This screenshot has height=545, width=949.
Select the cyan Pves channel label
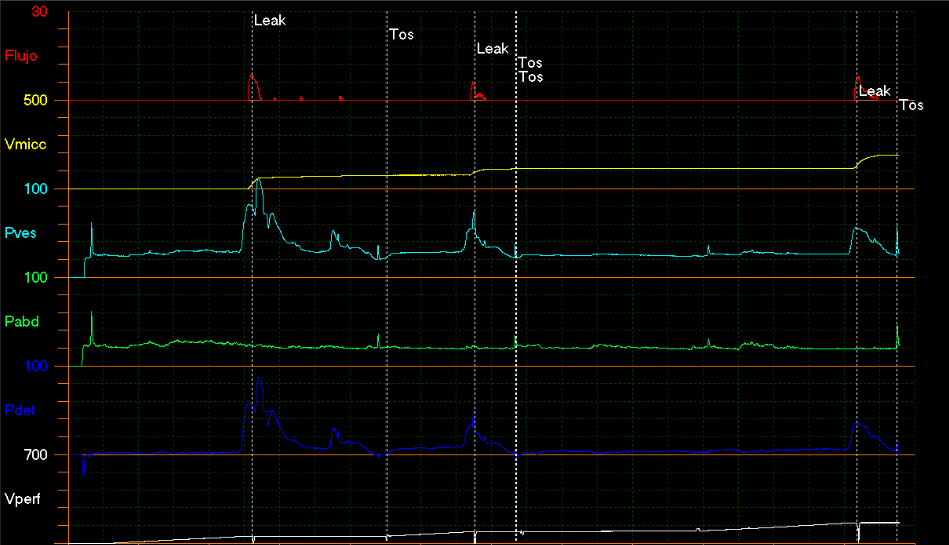(21, 233)
